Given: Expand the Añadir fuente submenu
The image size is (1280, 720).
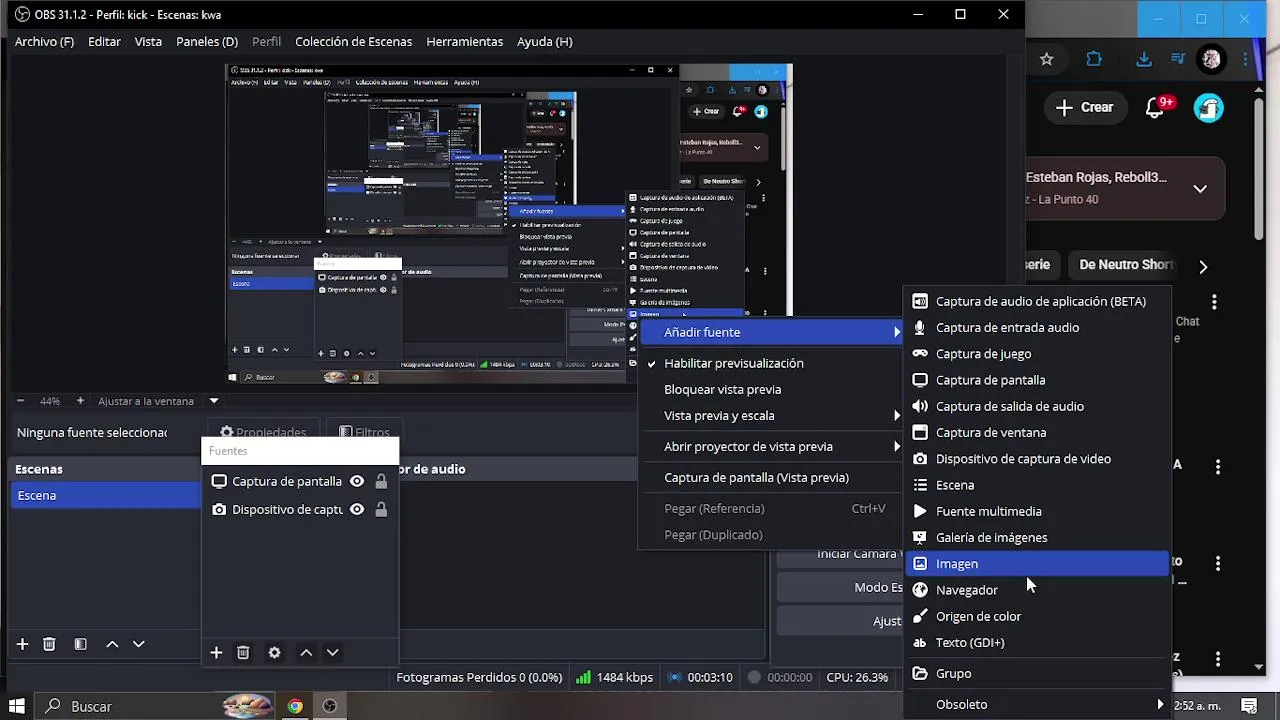Looking at the screenshot, I should [770, 332].
